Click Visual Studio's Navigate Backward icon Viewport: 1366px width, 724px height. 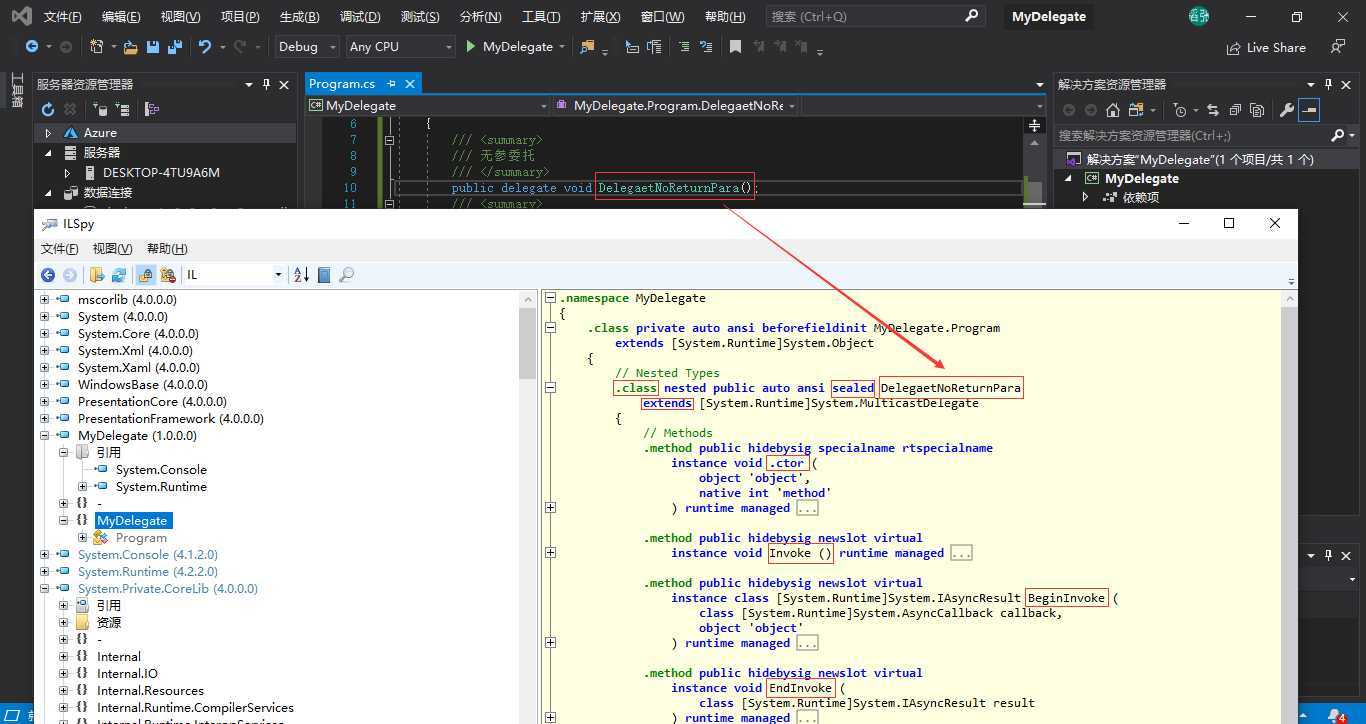coord(32,47)
